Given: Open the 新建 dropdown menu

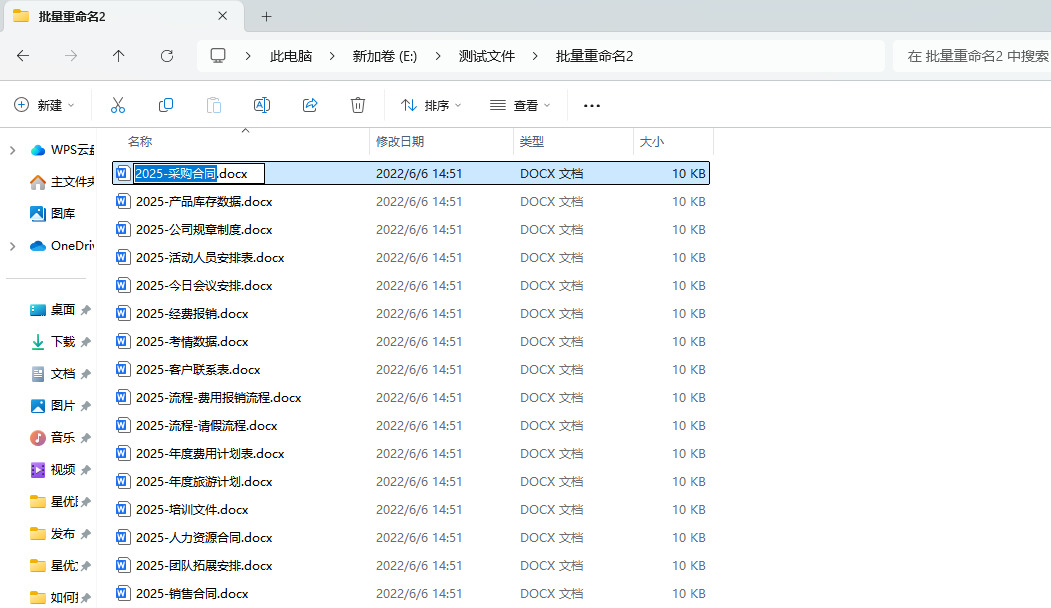Looking at the screenshot, I should 44,105.
